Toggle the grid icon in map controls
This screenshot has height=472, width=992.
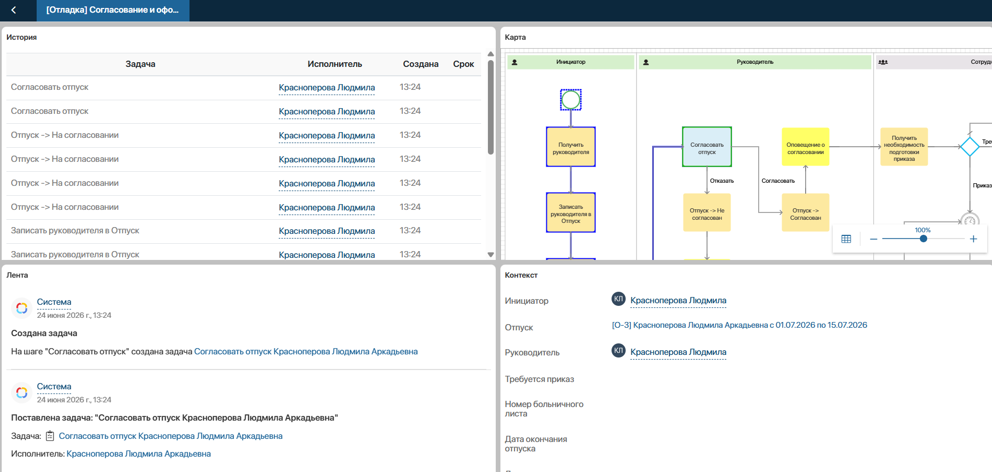coord(846,239)
